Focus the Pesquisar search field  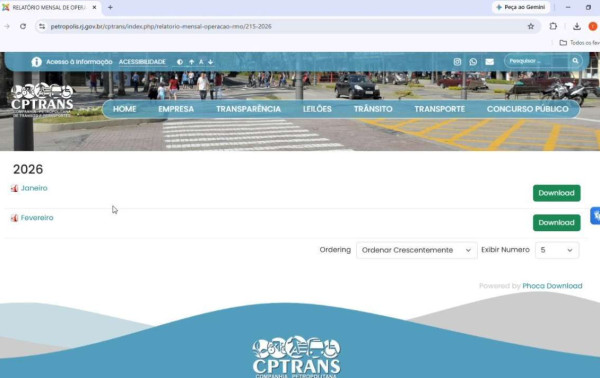(538, 61)
